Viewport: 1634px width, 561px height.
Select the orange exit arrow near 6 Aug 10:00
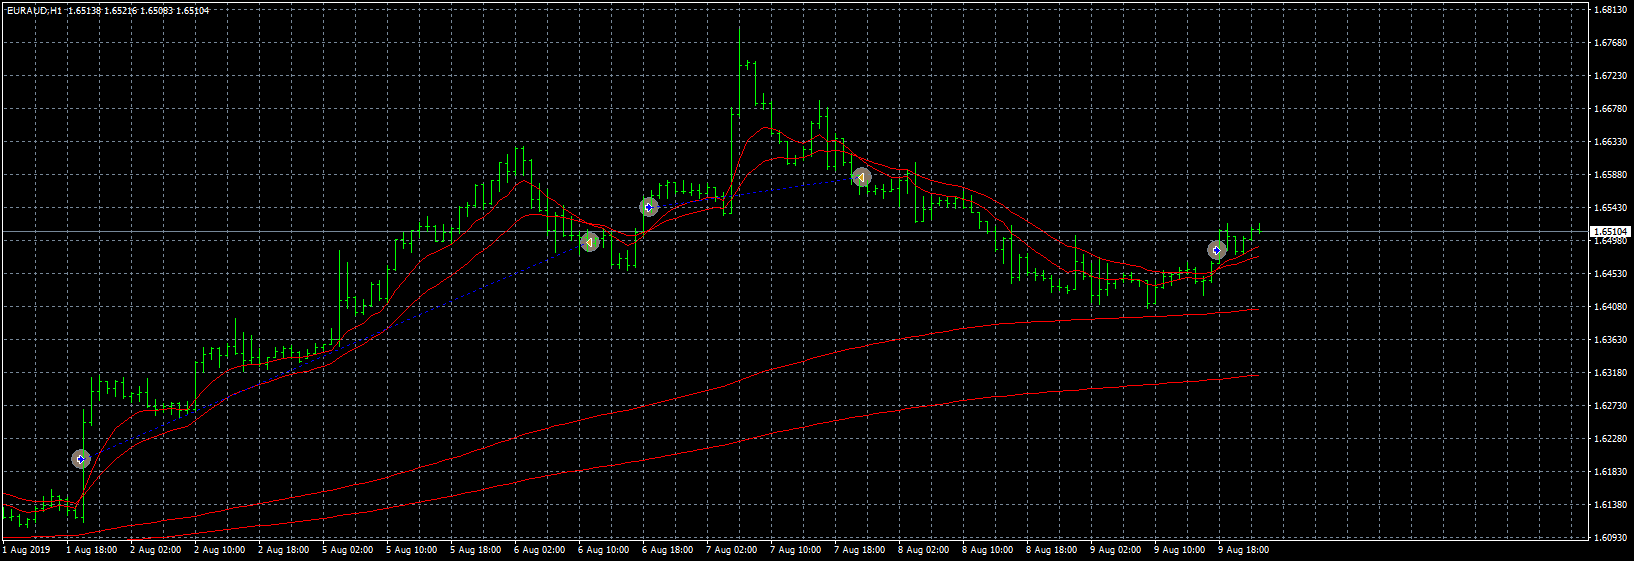(x=590, y=242)
